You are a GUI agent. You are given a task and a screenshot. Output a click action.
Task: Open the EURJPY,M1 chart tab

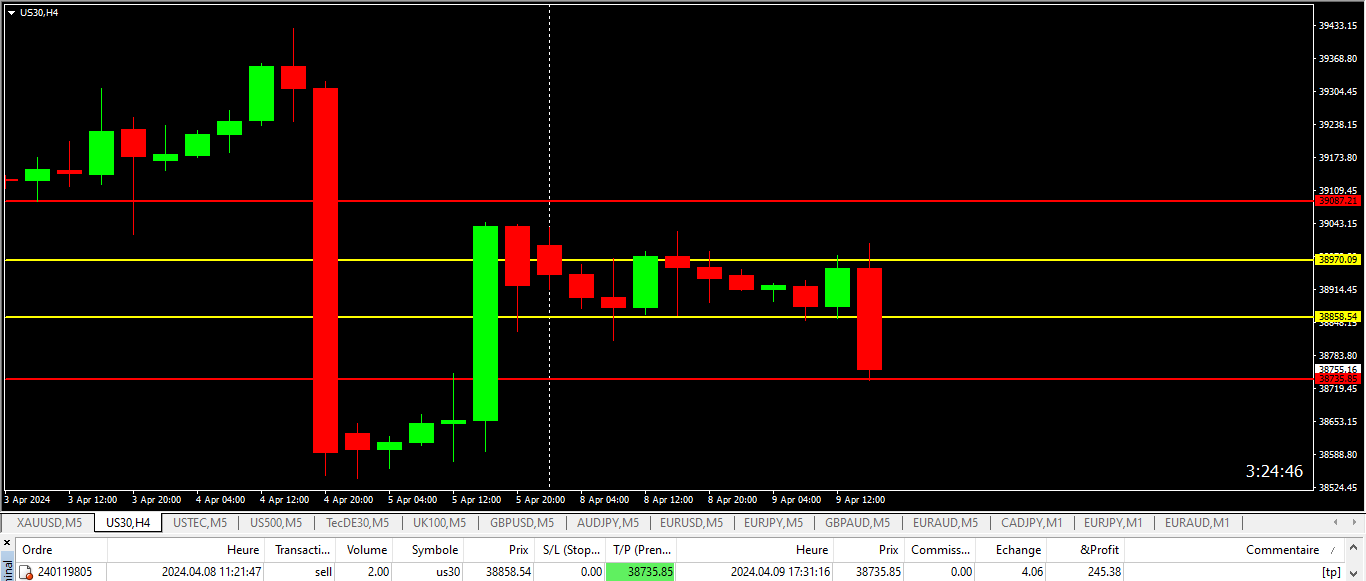[x=1113, y=522]
